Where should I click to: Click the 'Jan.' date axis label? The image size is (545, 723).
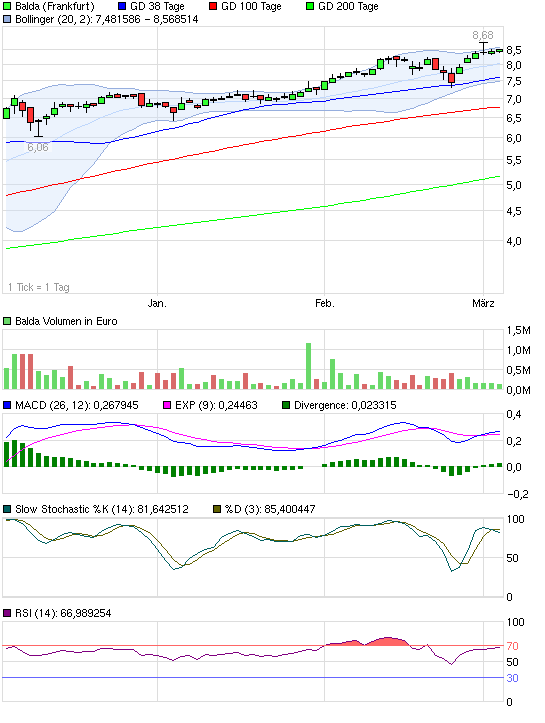157,303
